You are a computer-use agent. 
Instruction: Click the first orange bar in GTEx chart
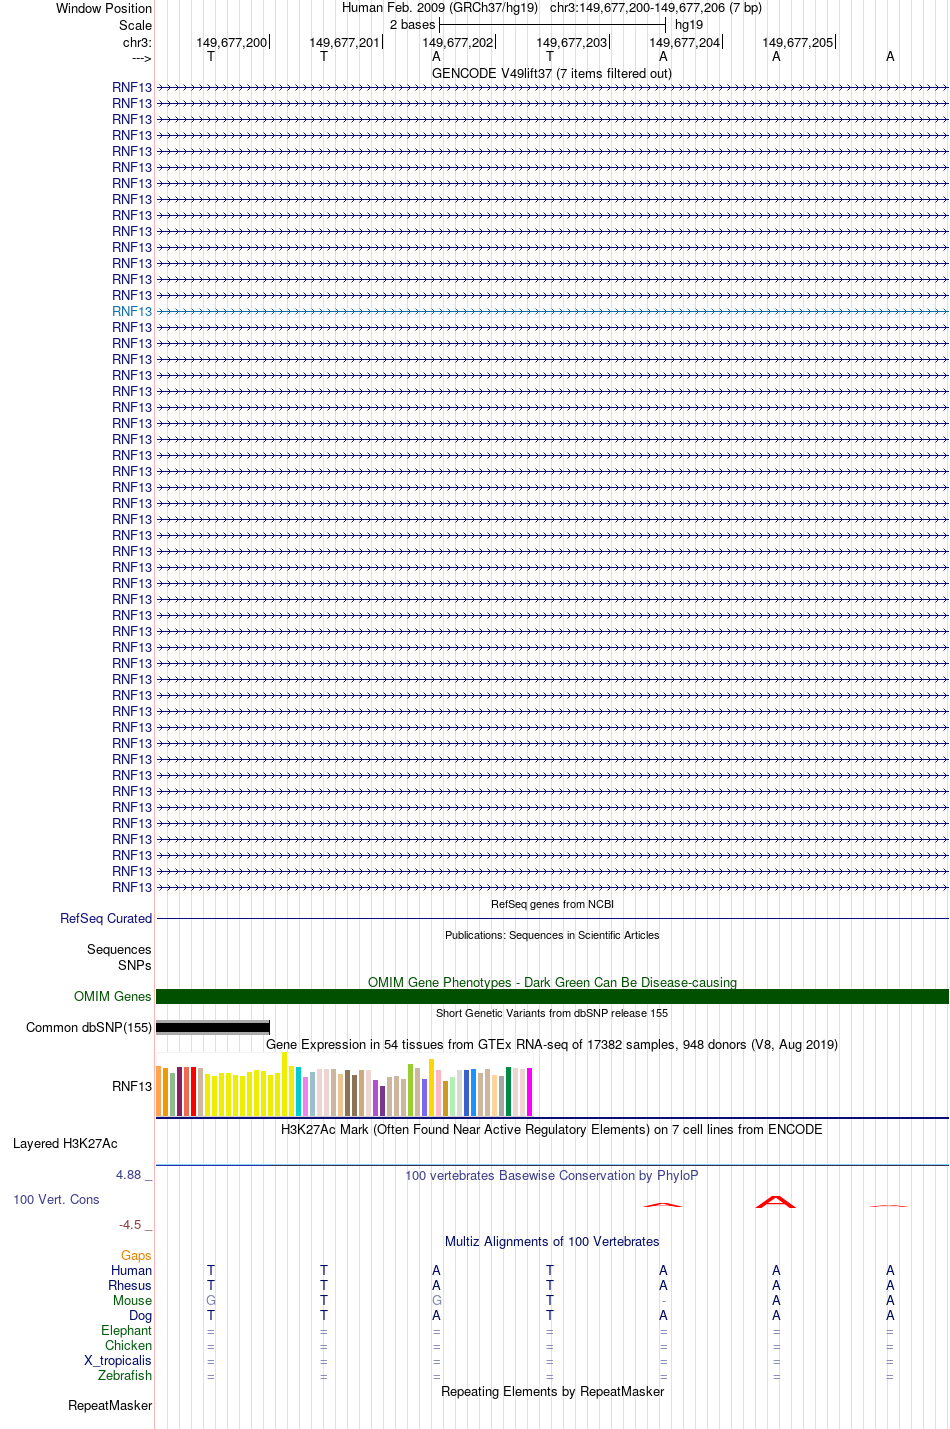[159, 1091]
